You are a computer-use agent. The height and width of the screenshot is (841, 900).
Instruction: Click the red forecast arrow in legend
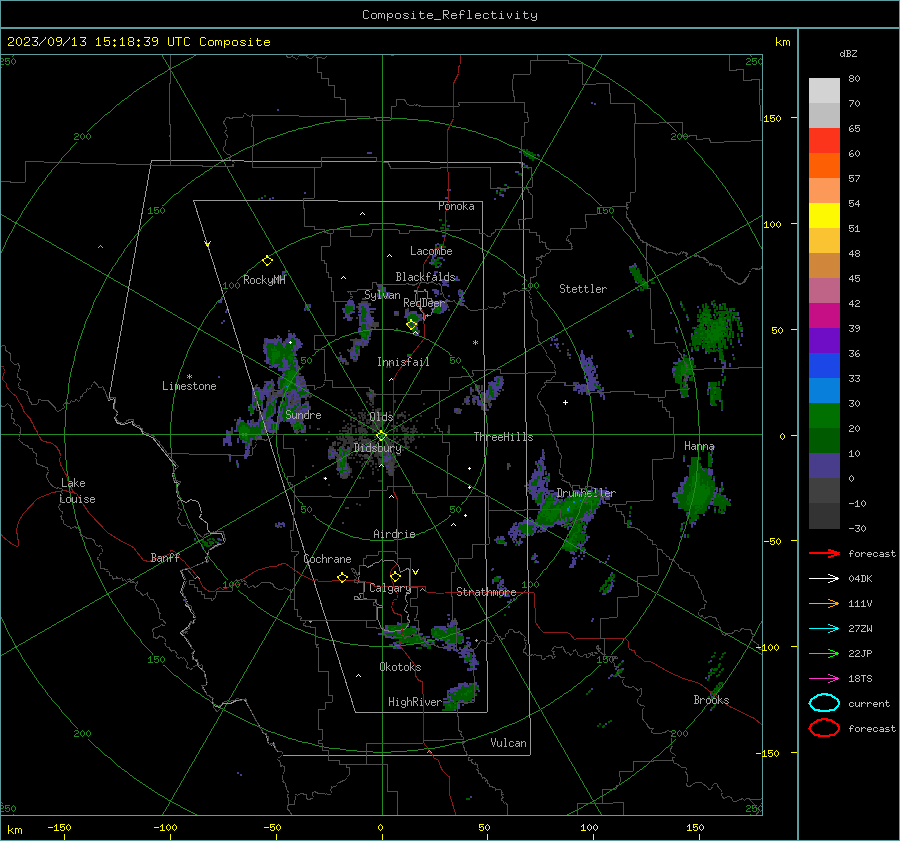(824, 553)
